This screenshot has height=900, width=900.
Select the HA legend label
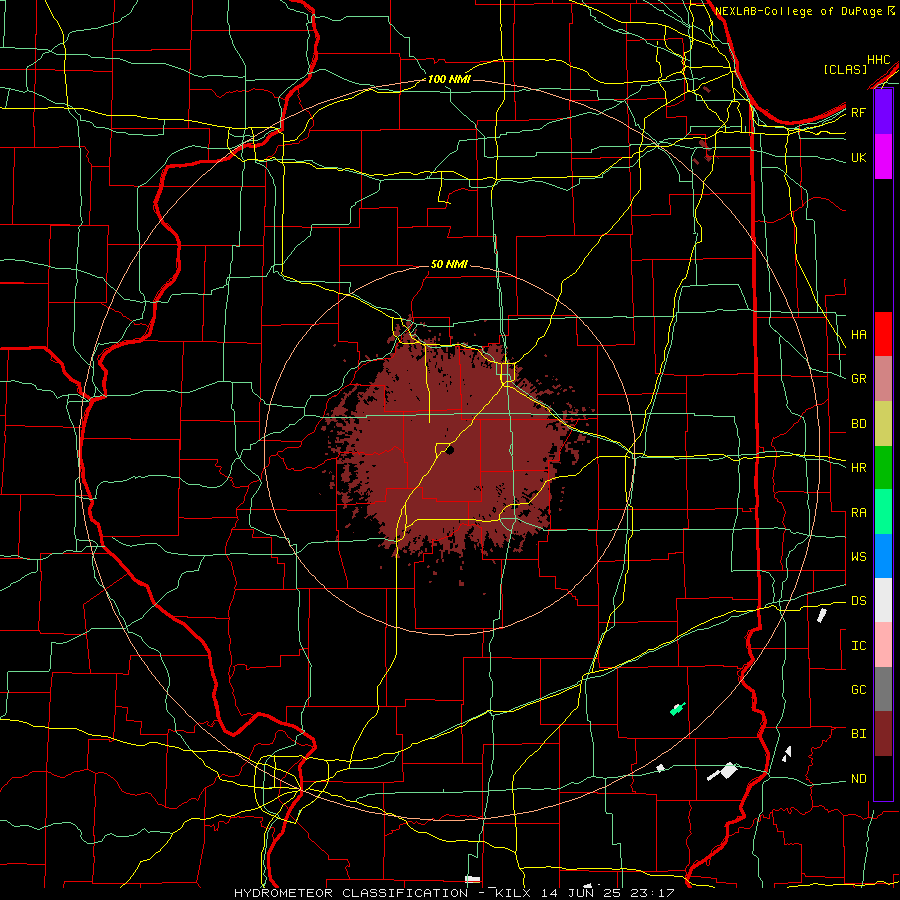[858, 334]
